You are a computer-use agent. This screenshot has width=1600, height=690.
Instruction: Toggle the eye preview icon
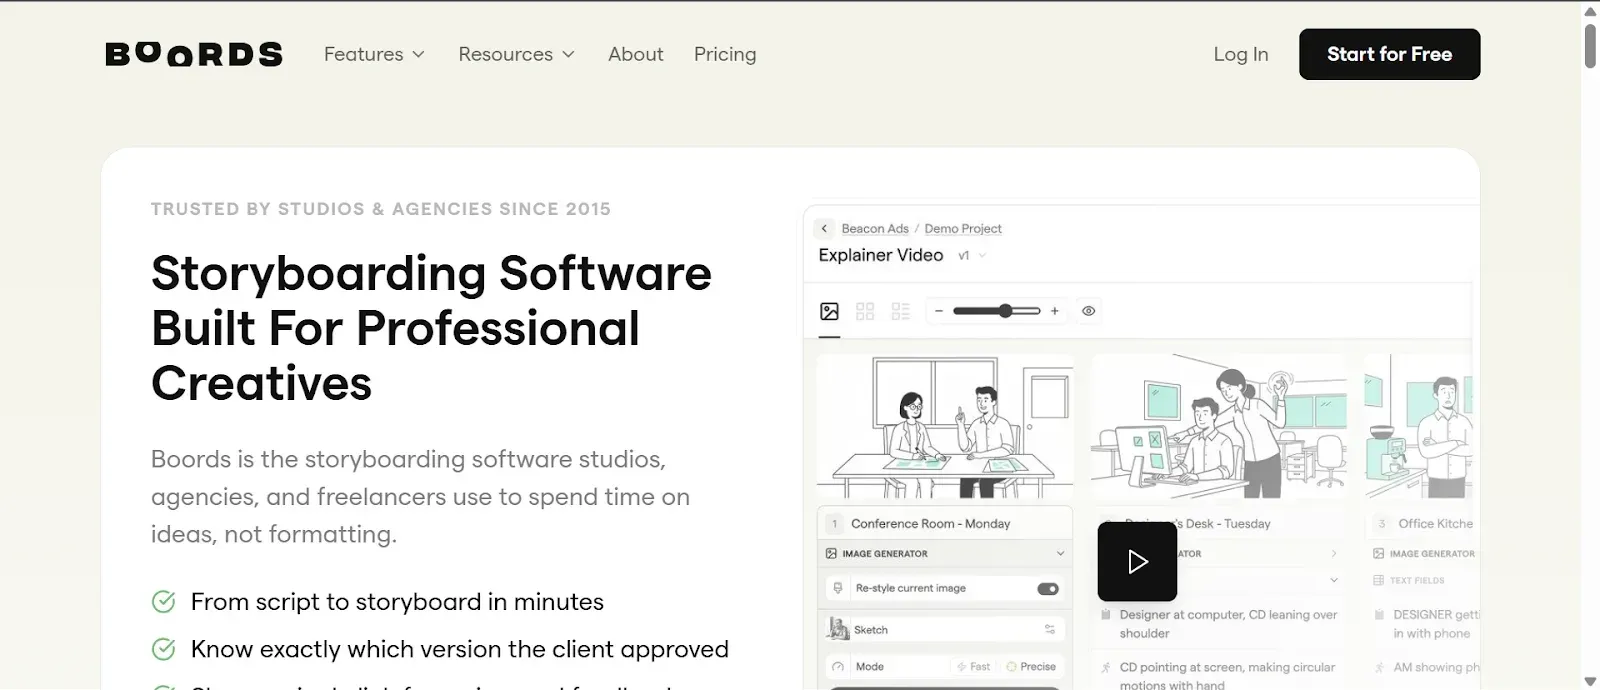[1089, 311]
